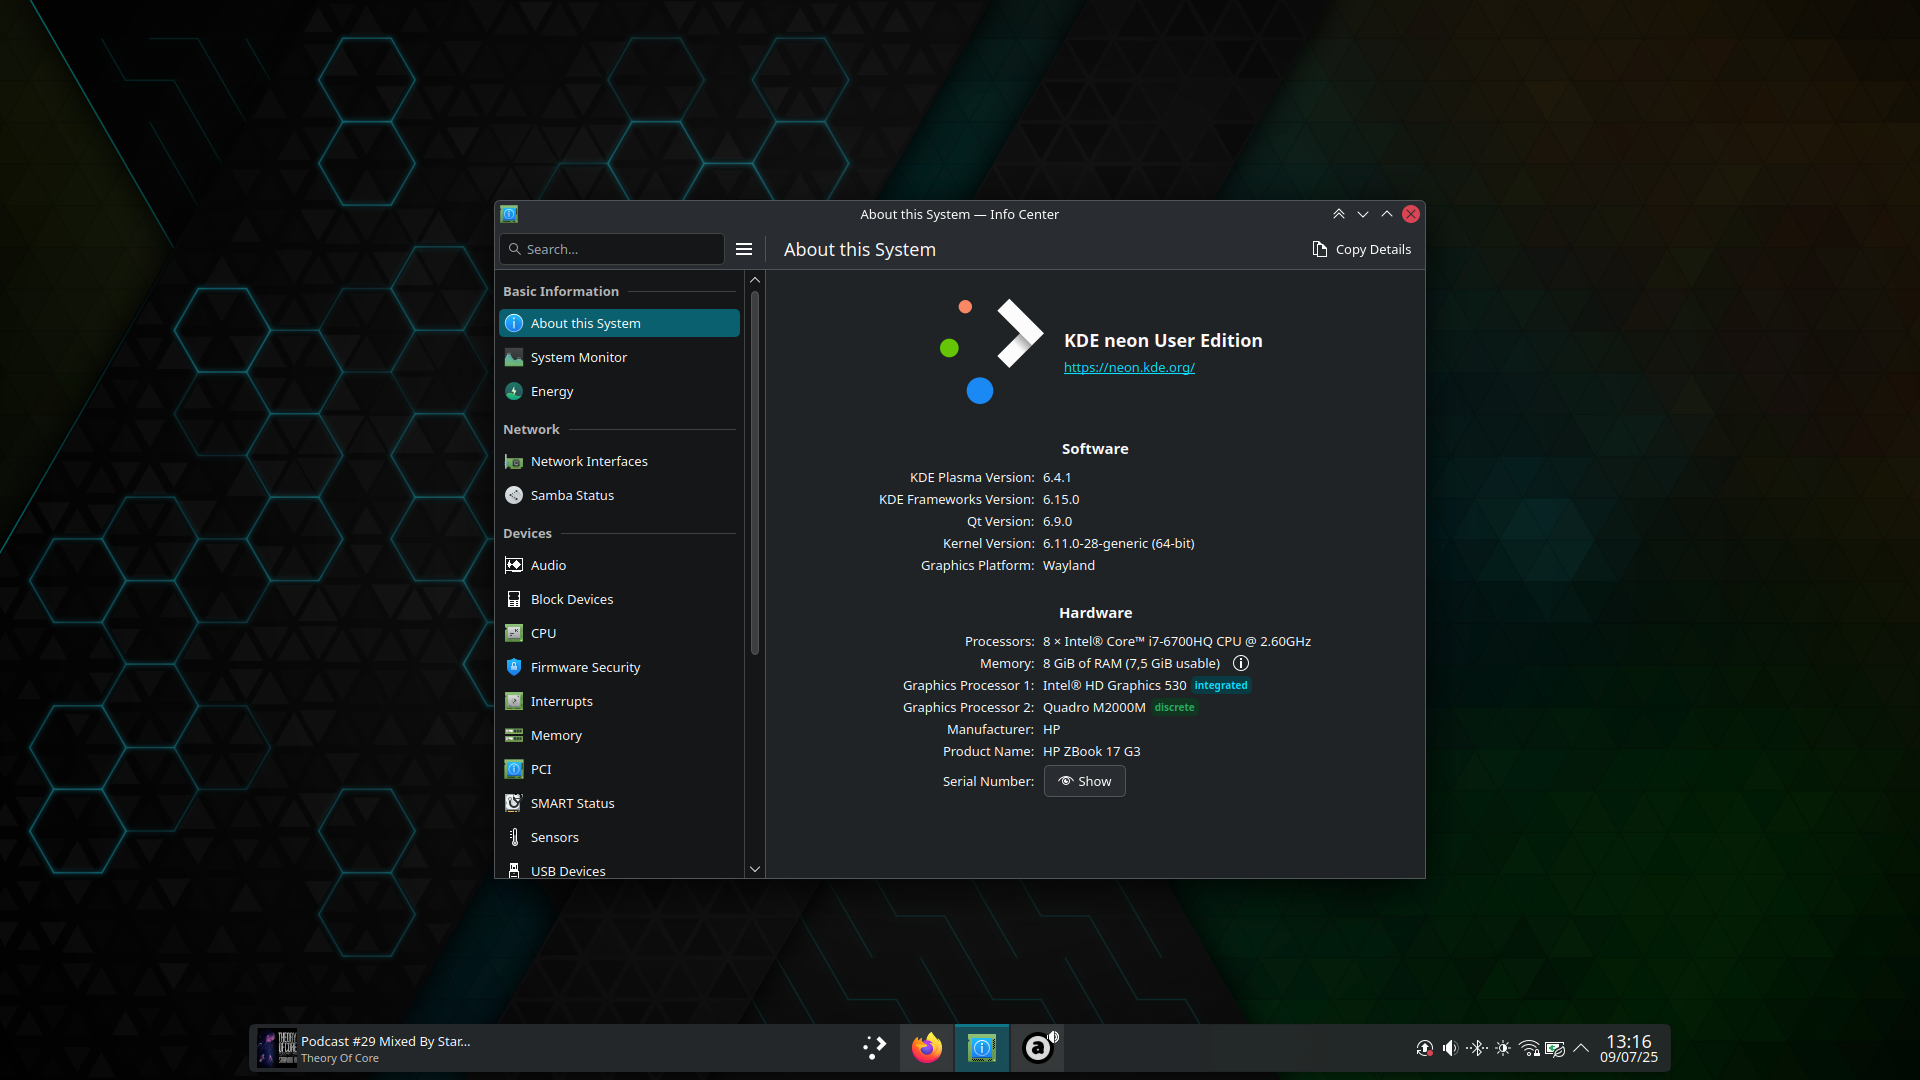Click the Qt Version value 6.9.0
Image resolution: width=1920 pixels, height=1080 pixels.
pos(1057,521)
